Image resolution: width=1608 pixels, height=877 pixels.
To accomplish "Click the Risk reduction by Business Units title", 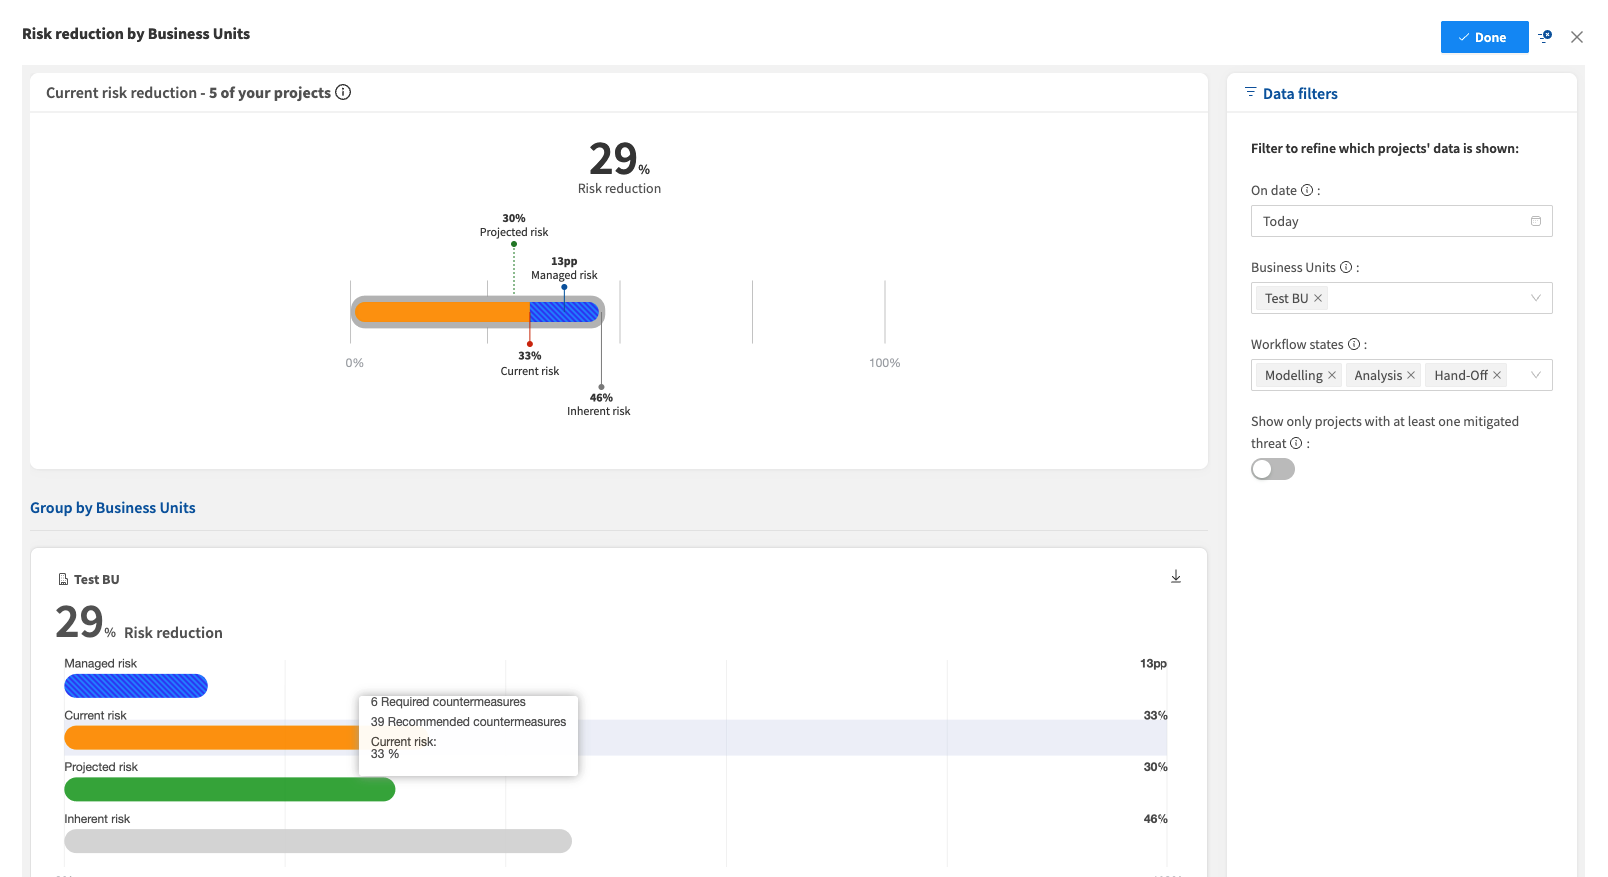I will click(x=136, y=34).
